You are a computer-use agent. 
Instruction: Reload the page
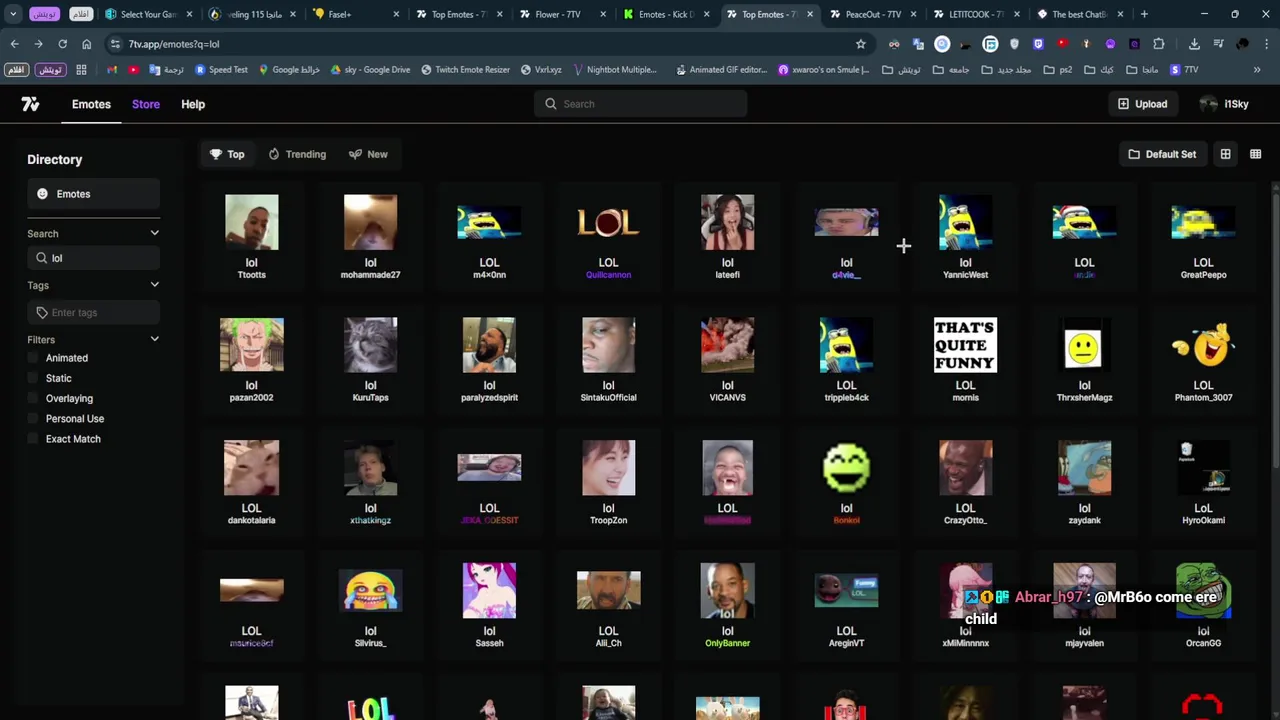tap(62, 44)
